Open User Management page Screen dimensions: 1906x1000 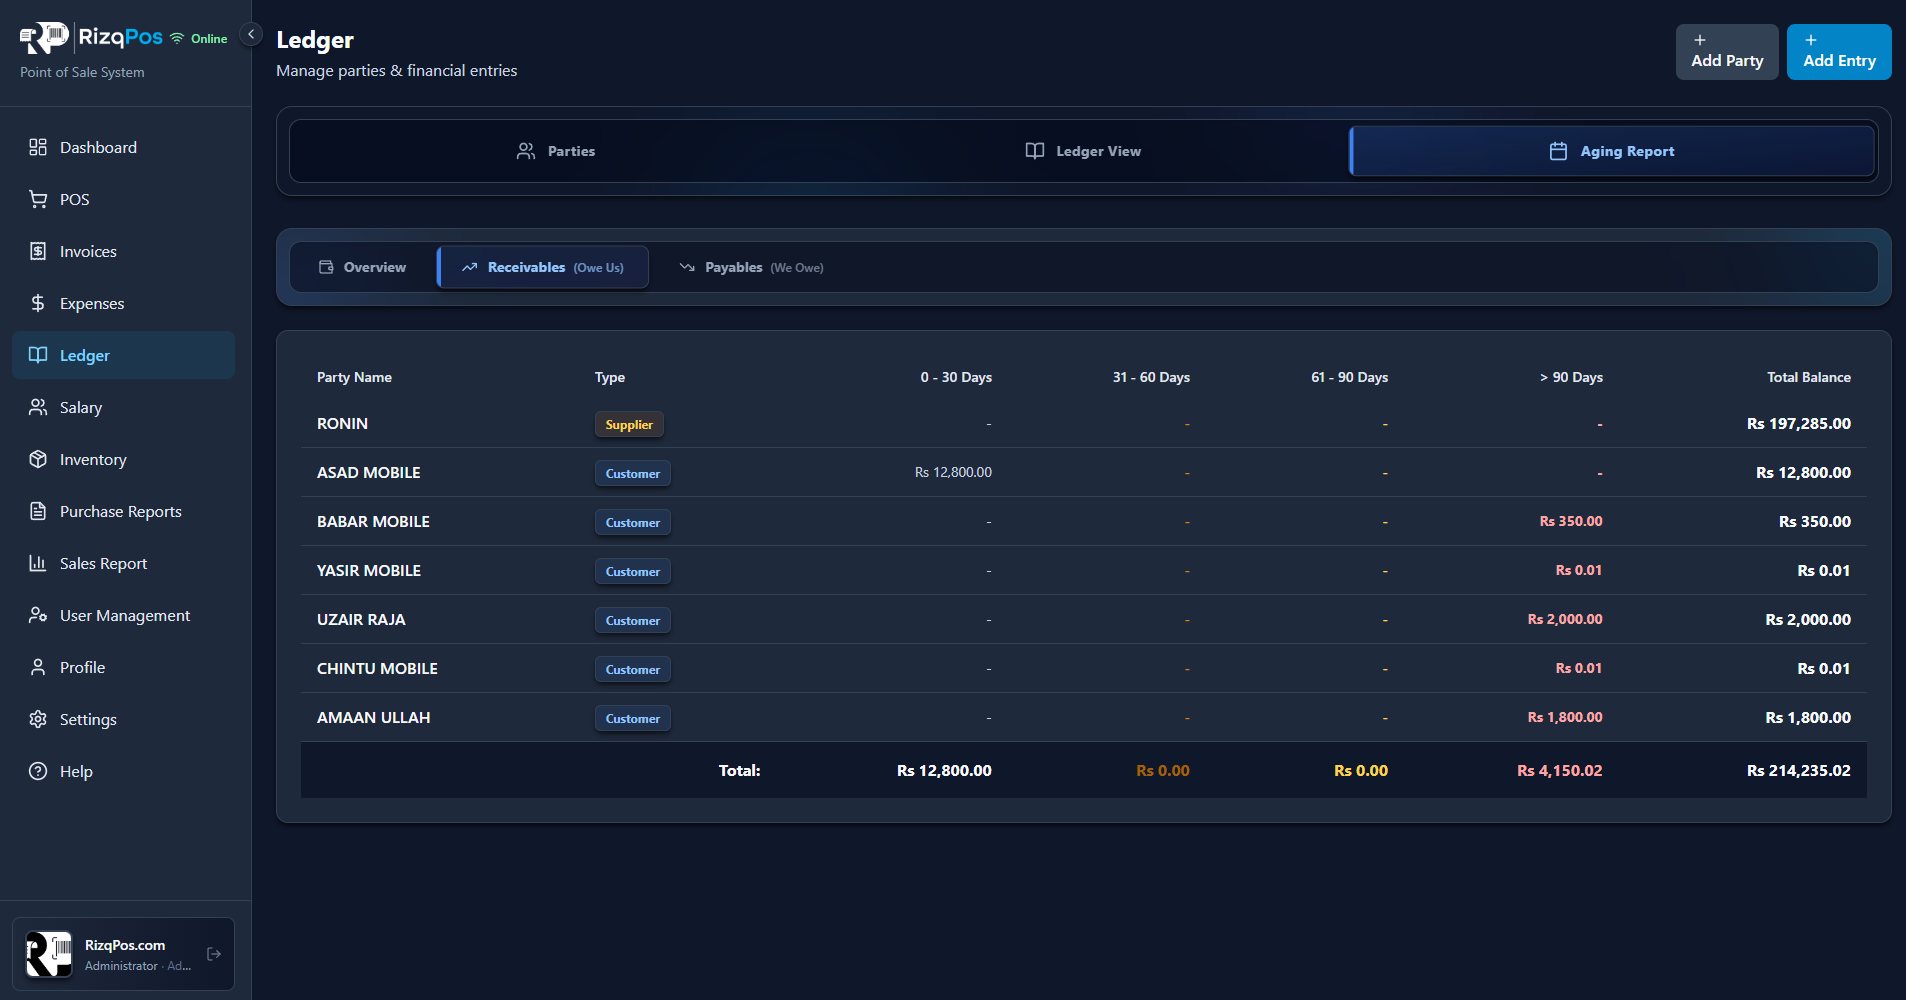click(123, 615)
